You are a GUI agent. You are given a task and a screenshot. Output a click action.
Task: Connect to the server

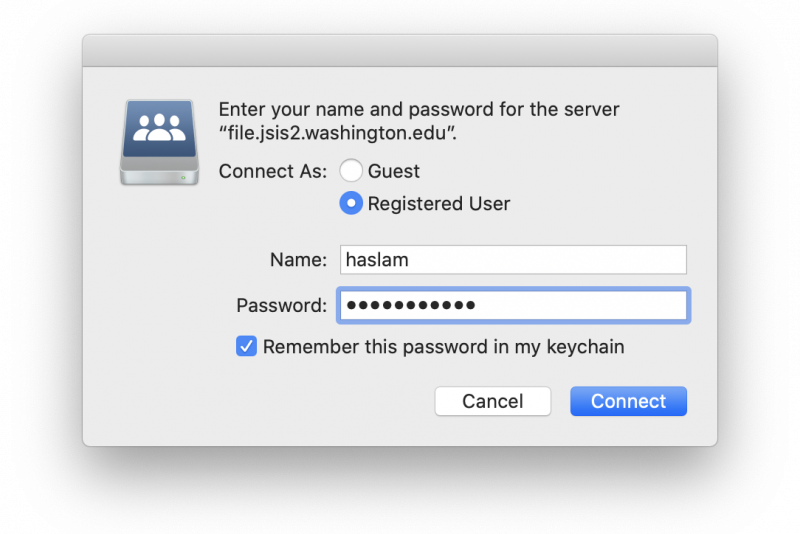tap(629, 401)
